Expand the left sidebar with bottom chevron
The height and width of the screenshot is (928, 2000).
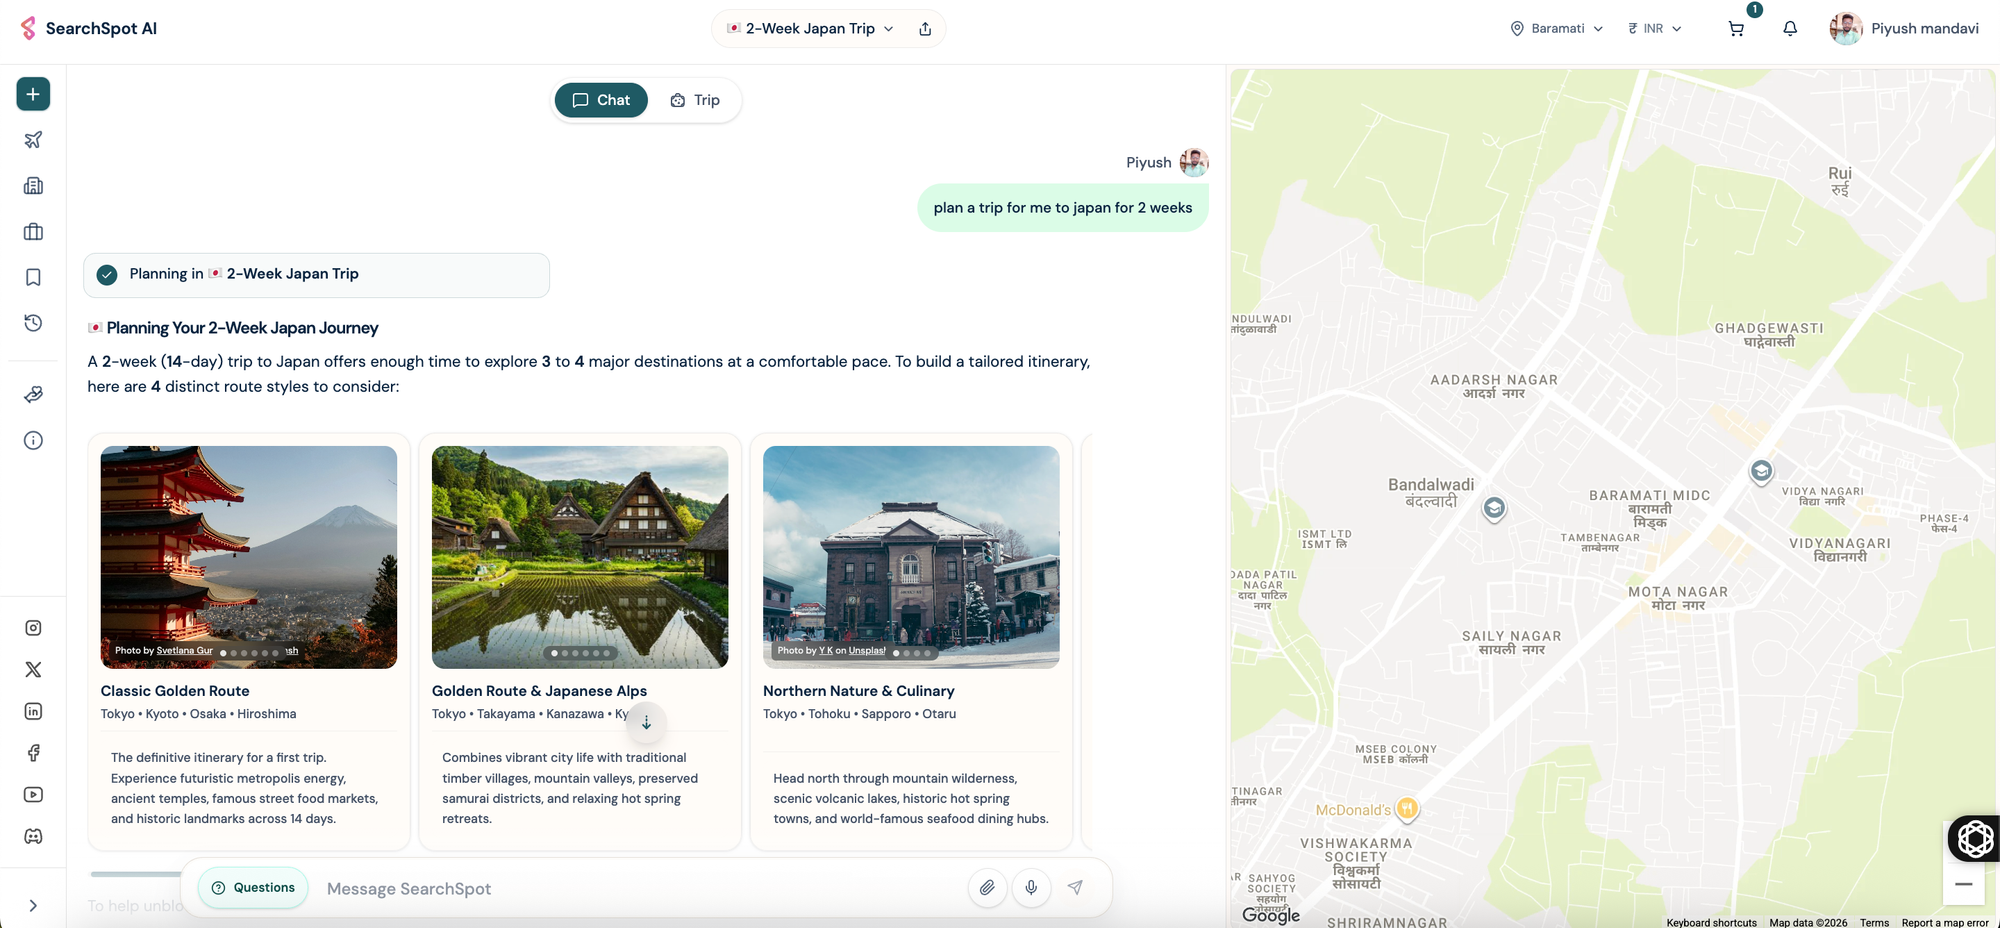click(x=33, y=906)
